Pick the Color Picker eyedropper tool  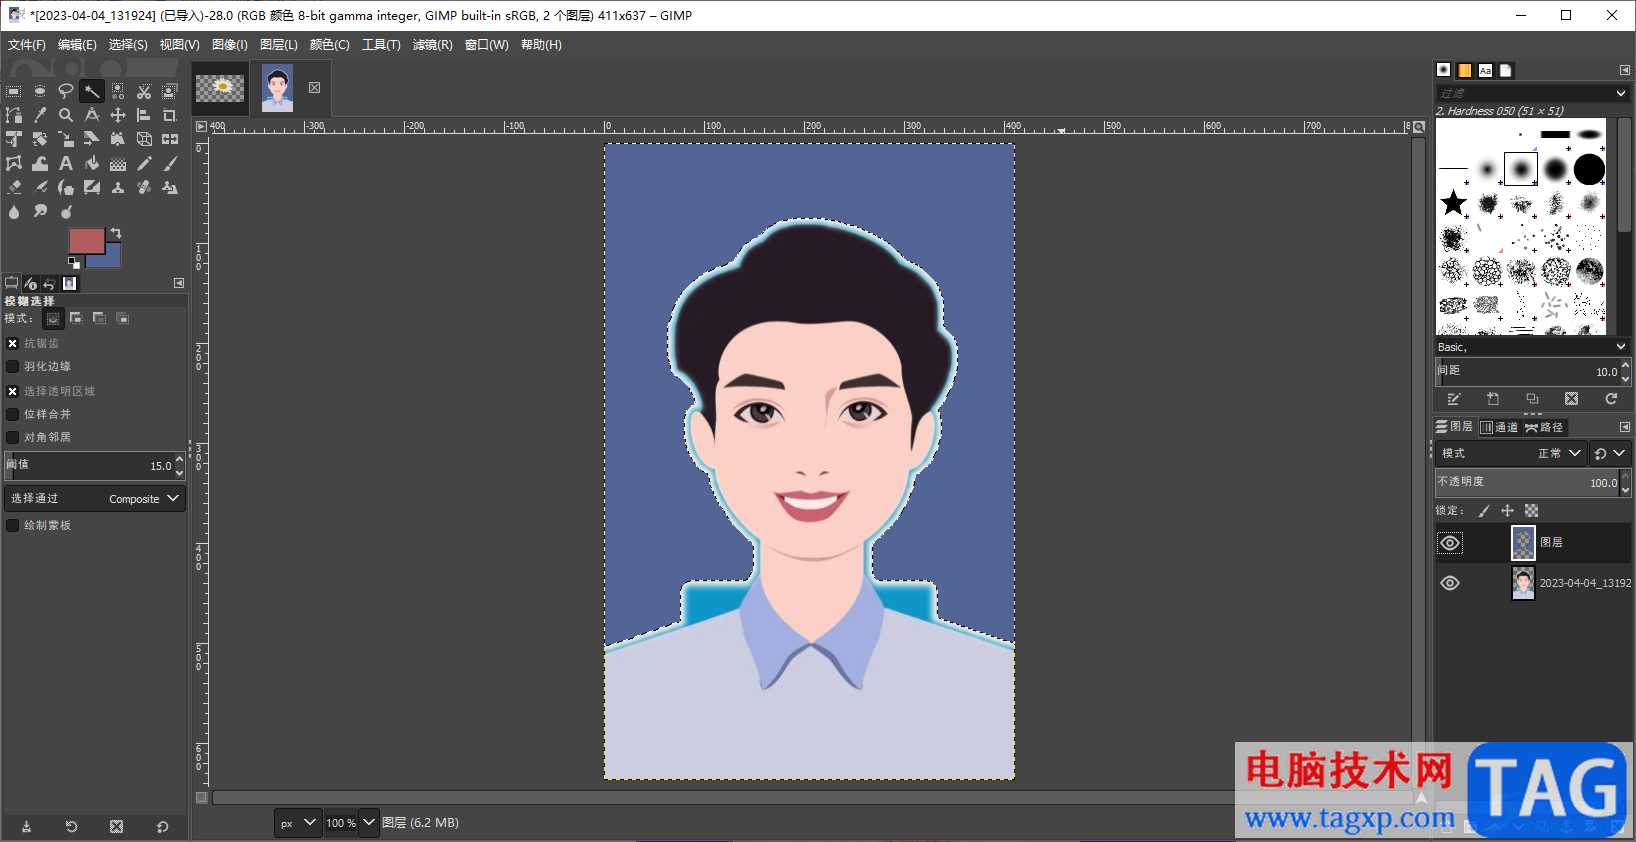click(x=40, y=115)
